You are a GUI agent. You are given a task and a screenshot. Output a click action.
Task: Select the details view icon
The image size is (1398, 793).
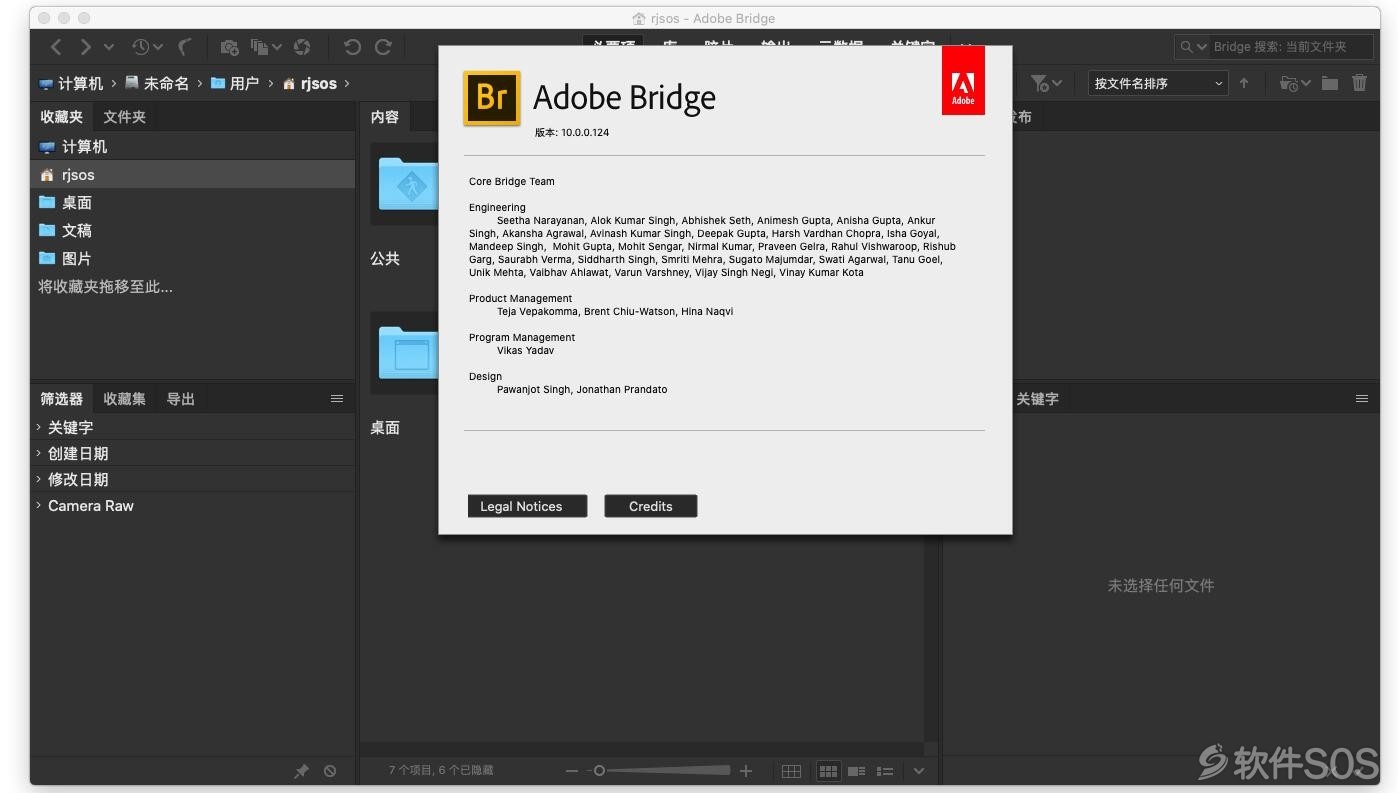(857, 771)
